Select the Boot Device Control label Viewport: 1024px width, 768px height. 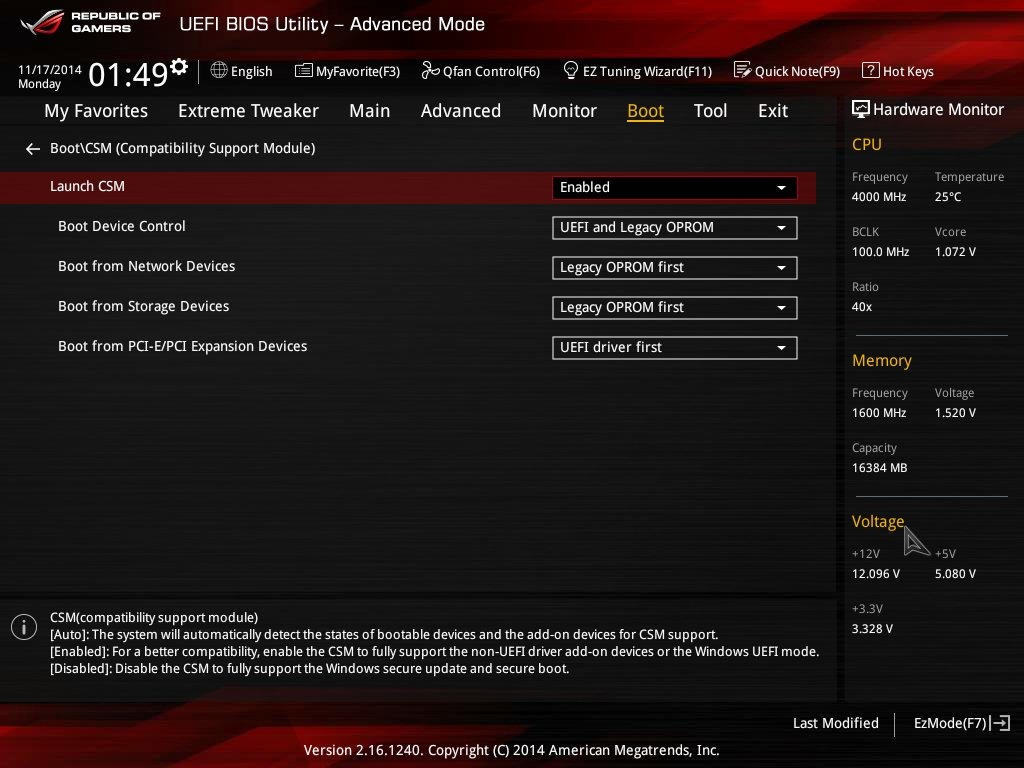[121, 226]
